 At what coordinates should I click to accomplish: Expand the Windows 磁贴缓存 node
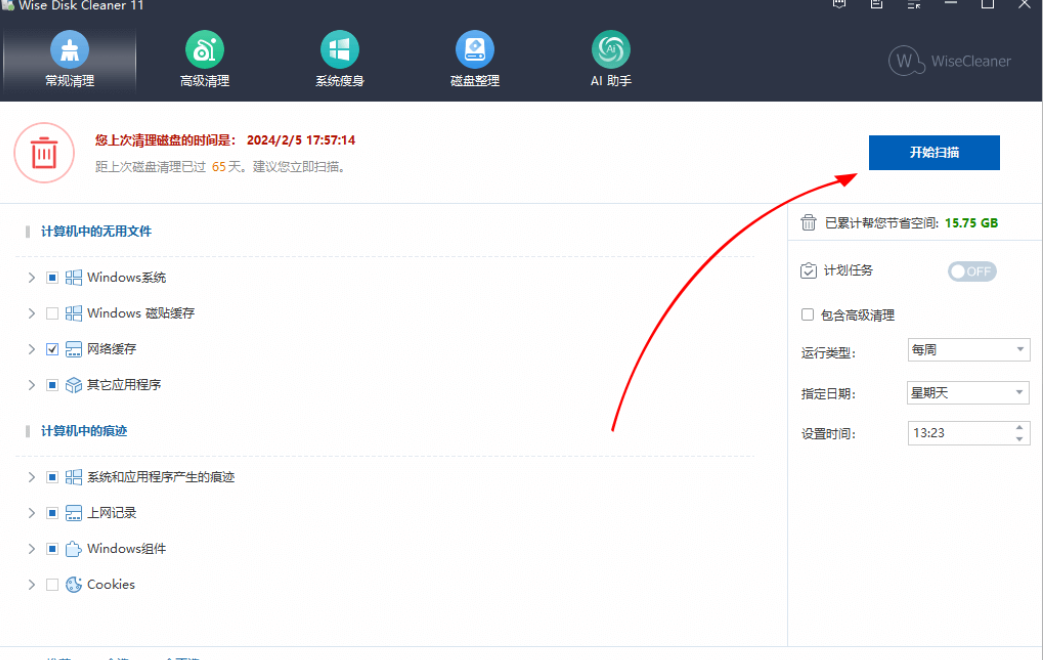[31, 313]
